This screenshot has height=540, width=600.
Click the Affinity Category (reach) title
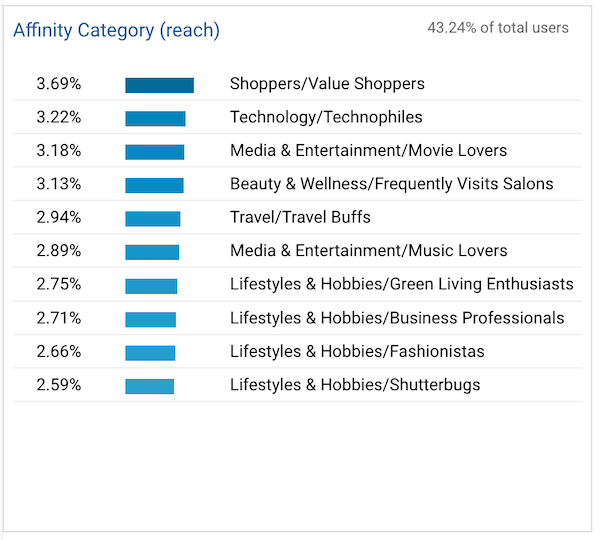pos(116,30)
